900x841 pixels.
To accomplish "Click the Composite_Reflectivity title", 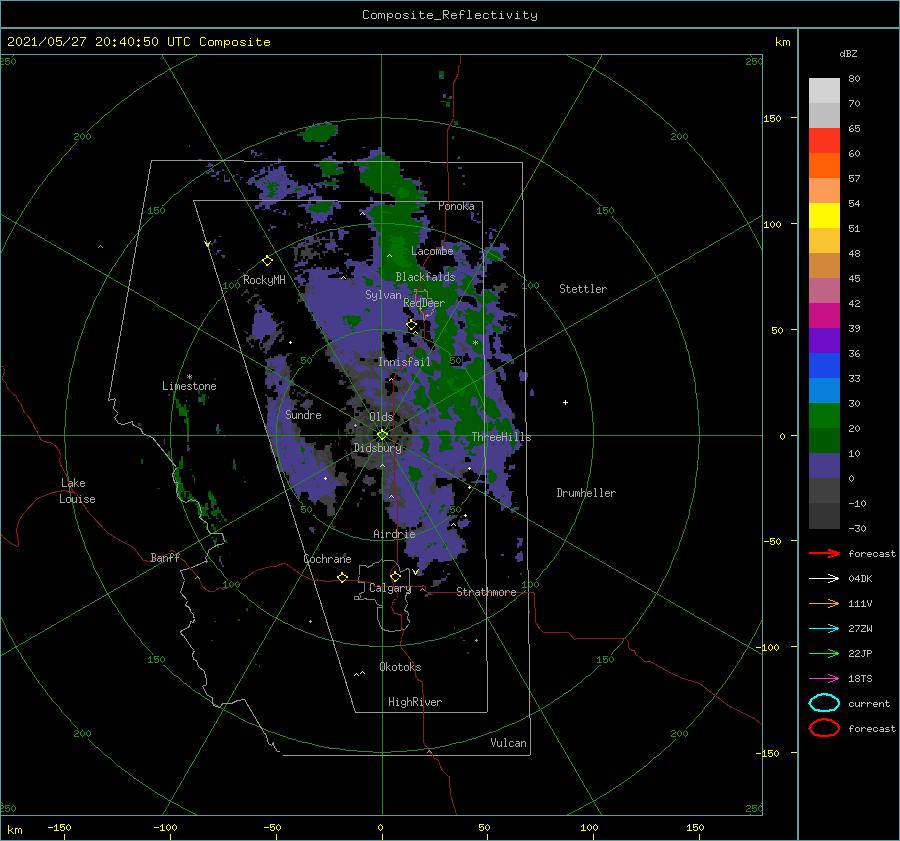I will tap(450, 15).
